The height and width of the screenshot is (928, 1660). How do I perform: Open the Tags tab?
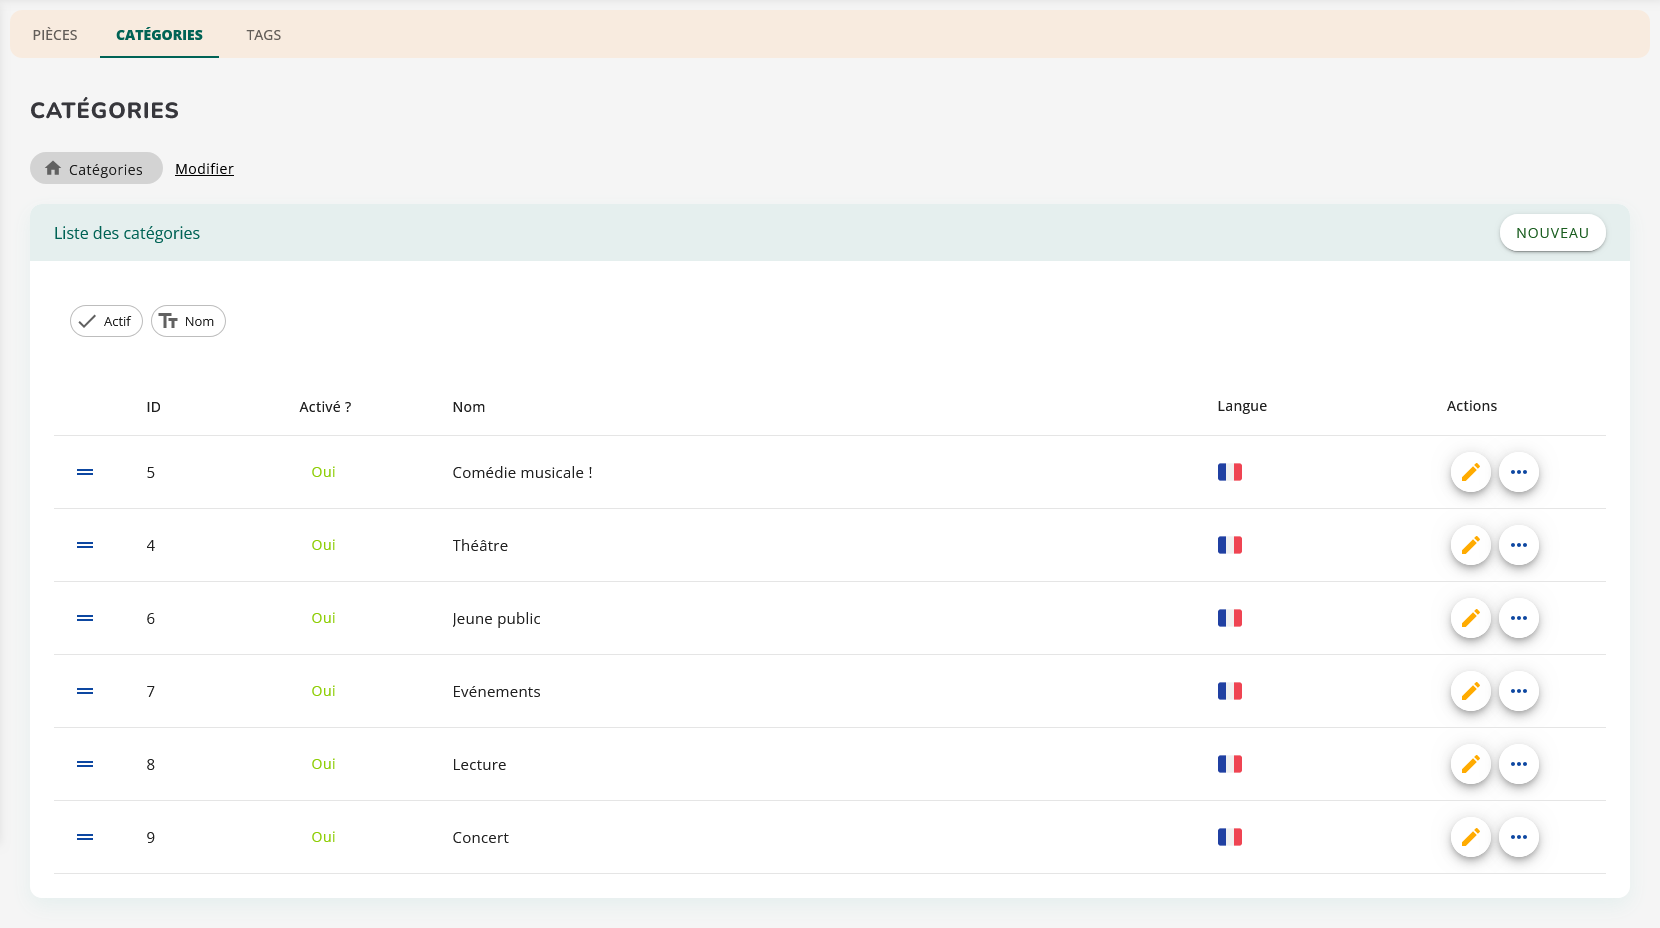(x=263, y=35)
